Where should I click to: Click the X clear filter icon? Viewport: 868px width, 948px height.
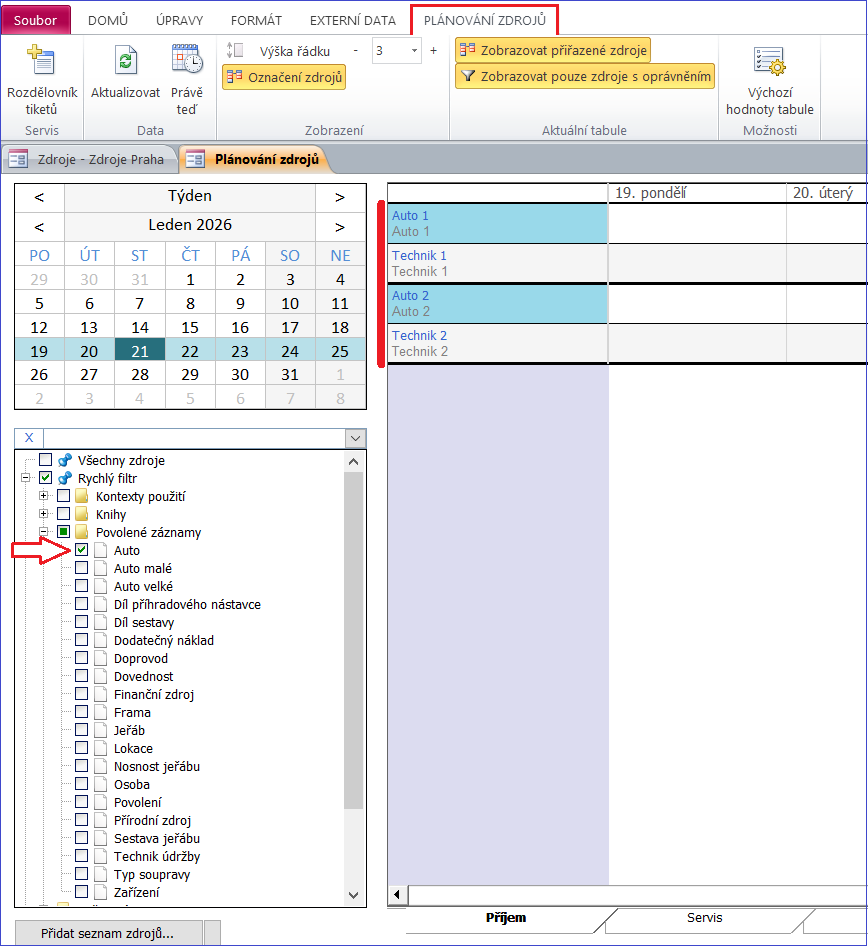pos(29,438)
